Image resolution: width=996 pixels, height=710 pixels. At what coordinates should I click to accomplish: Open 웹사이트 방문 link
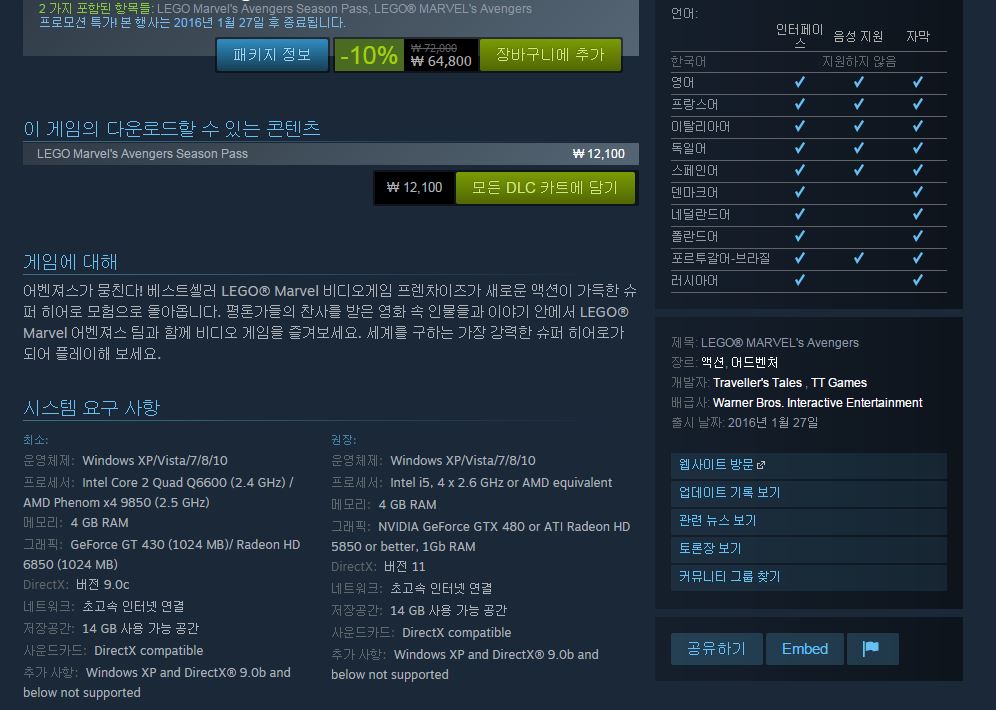click(809, 465)
